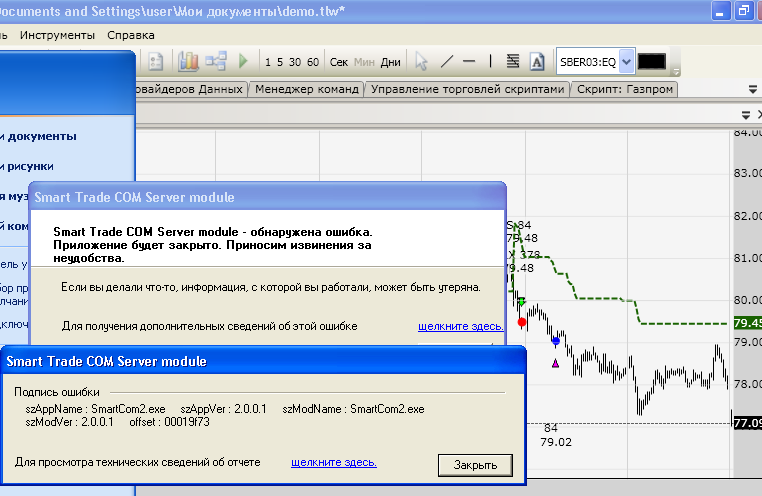Open the chart panel options dropdown
762x496 pixels.
coord(745,115)
